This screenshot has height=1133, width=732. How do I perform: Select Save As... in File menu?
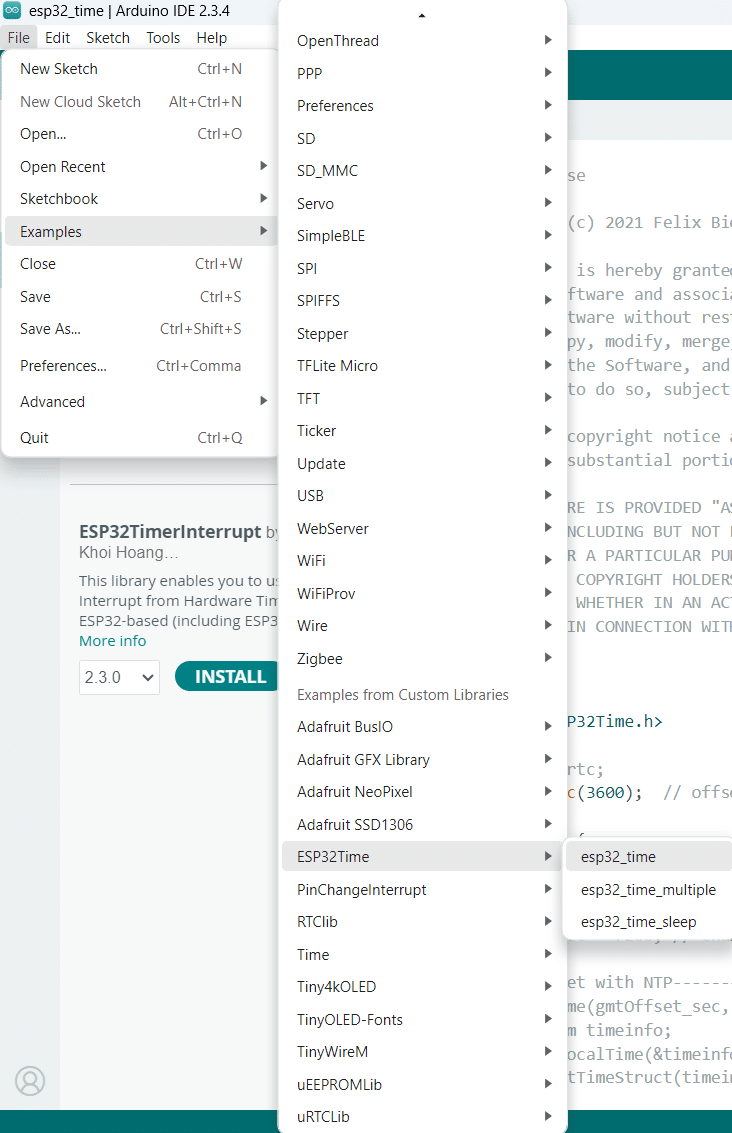(x=140, y=329)
